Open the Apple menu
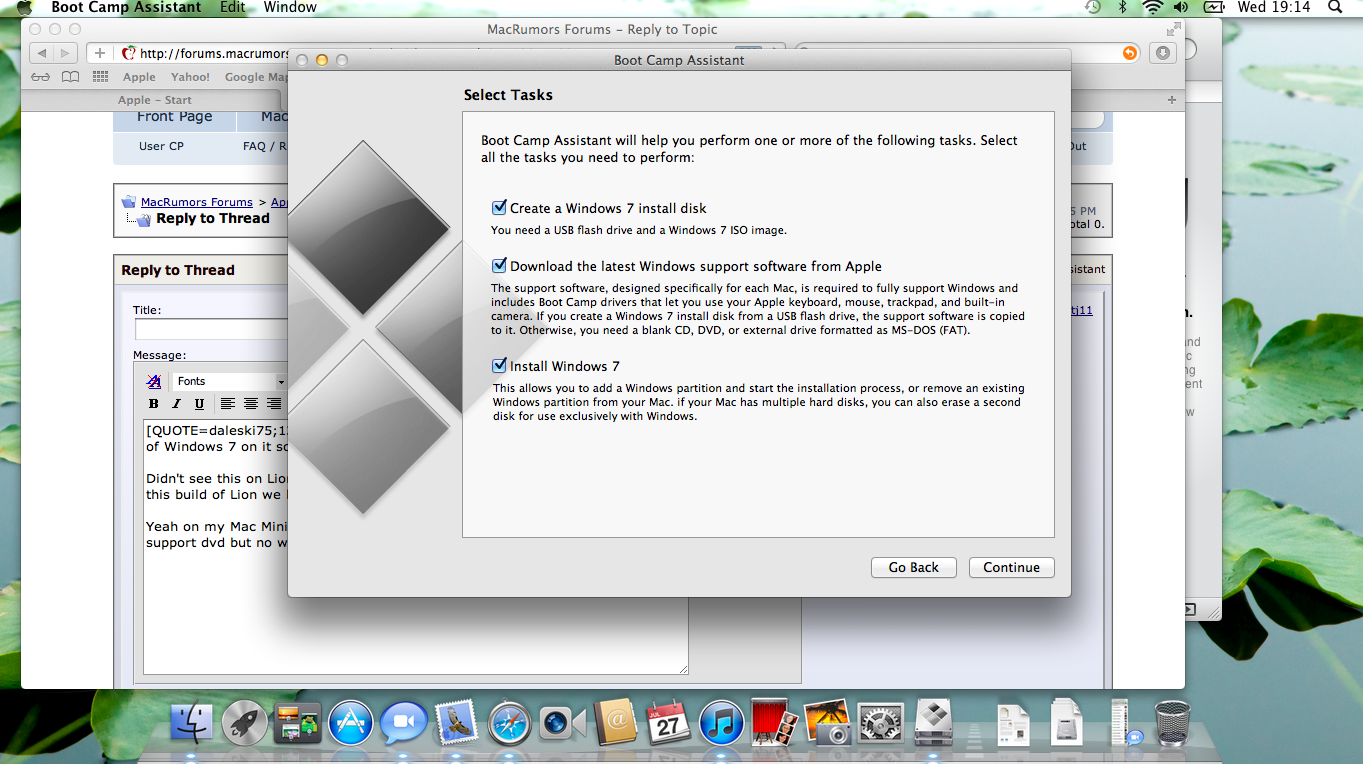This screenshot has width=1363, height=764. coord(24,7)
